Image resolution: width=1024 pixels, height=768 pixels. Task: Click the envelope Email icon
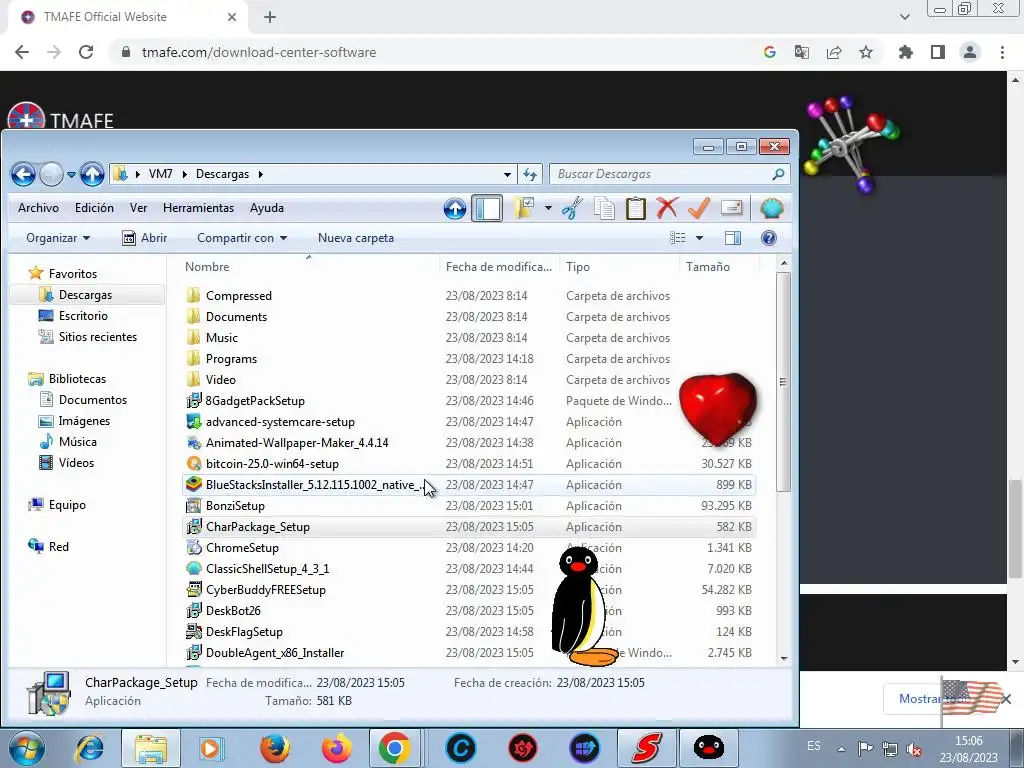pyautogui.click(x=731, y=208)
